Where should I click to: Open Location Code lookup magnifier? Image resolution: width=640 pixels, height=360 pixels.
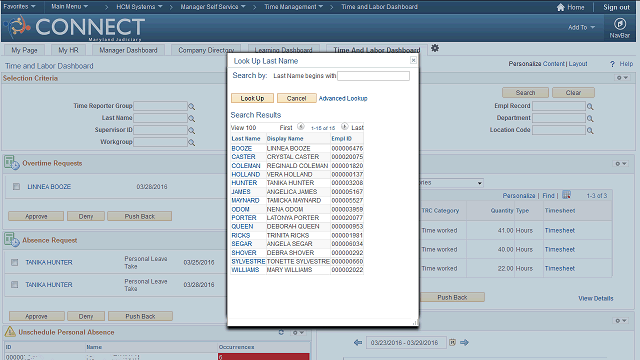point(590,131)
